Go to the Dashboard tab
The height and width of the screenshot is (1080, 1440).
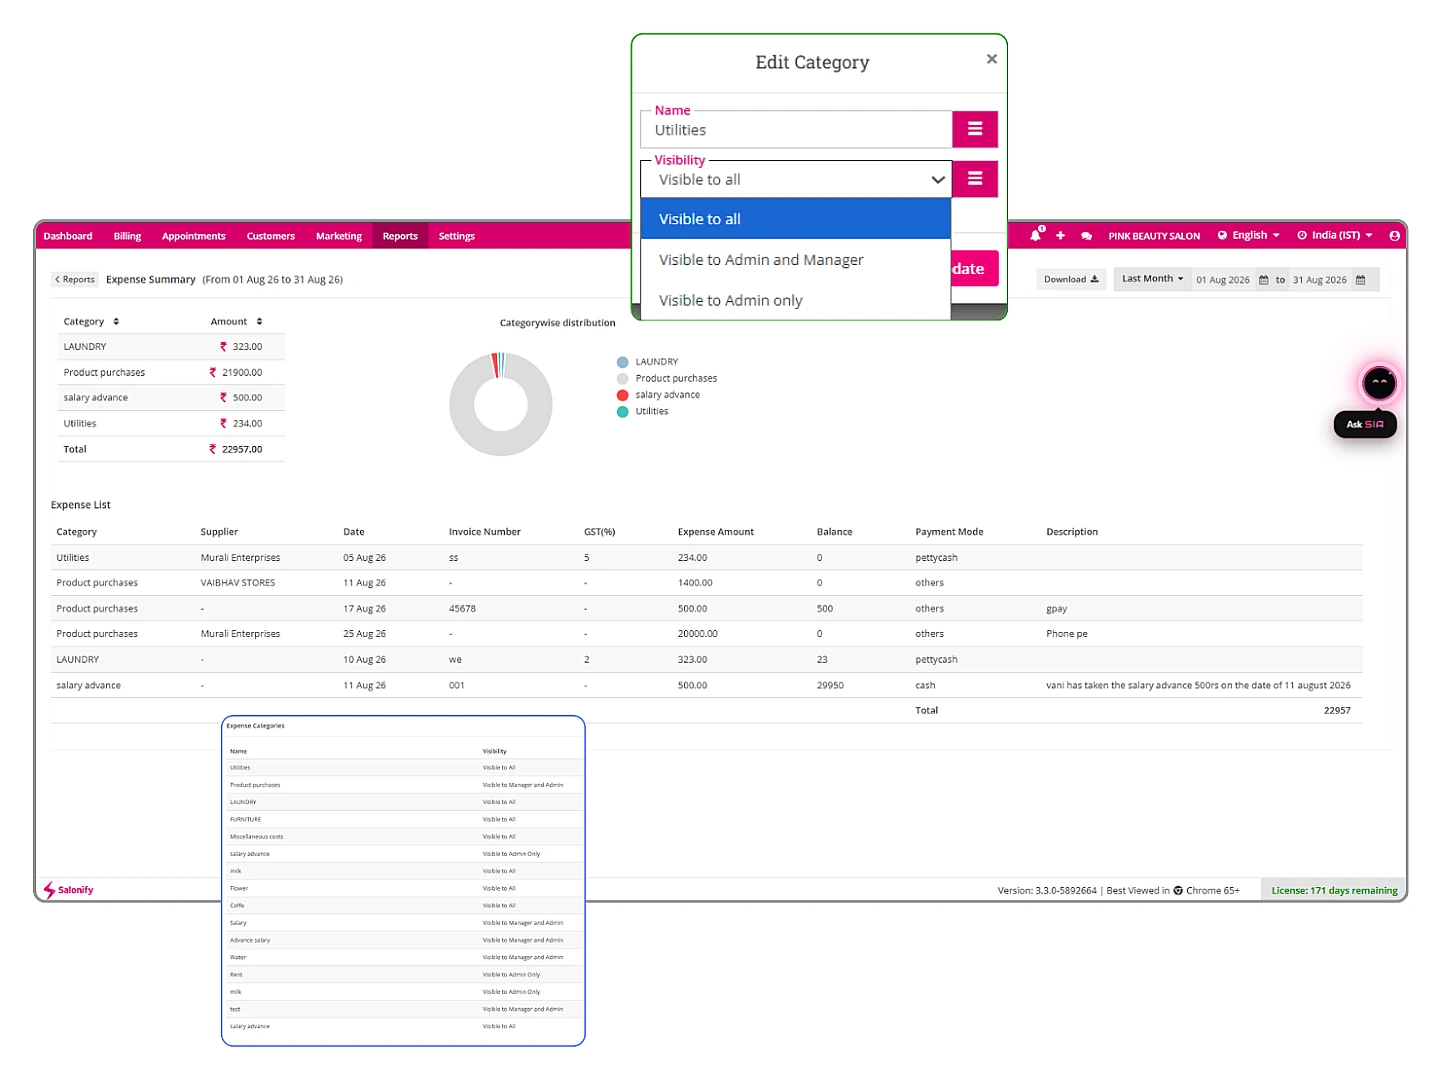(68, 236)
